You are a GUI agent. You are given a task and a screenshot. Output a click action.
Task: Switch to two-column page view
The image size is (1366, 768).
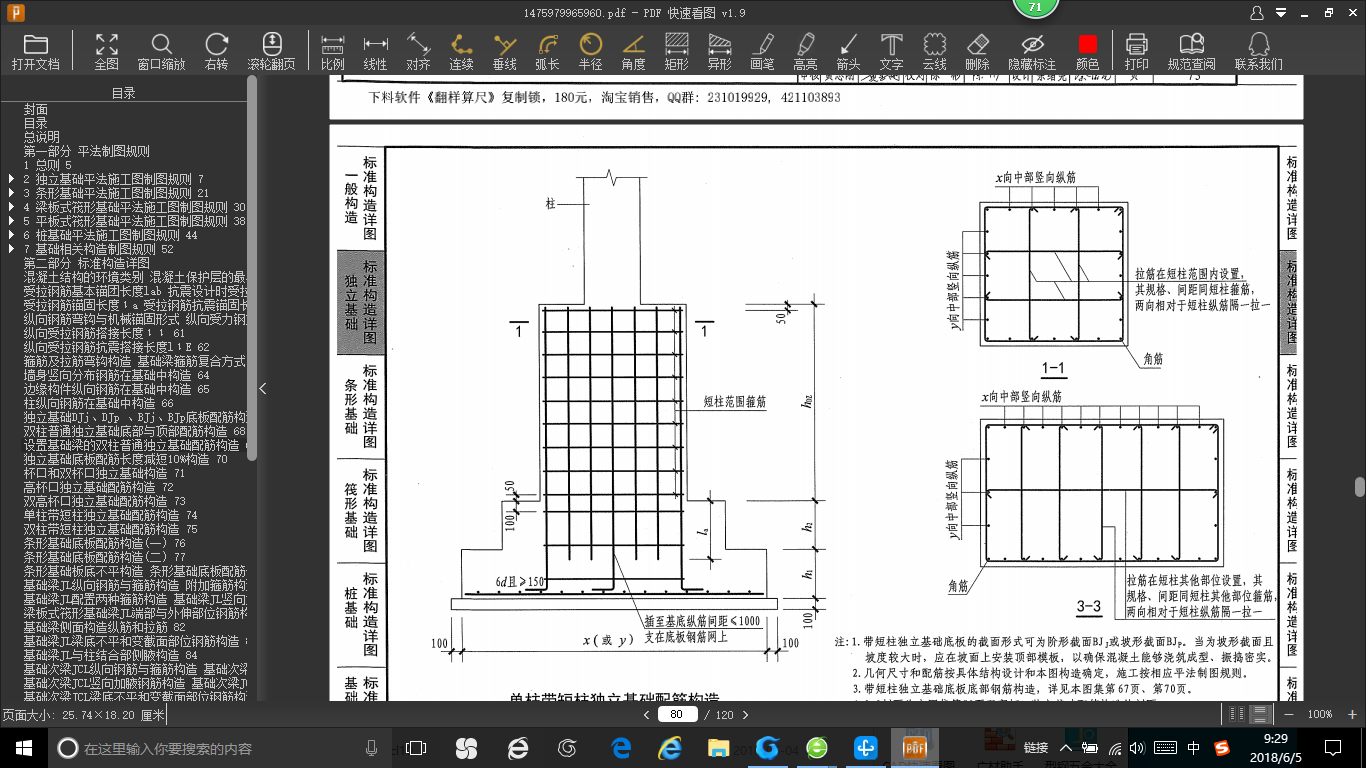(x=1238, y=714)
